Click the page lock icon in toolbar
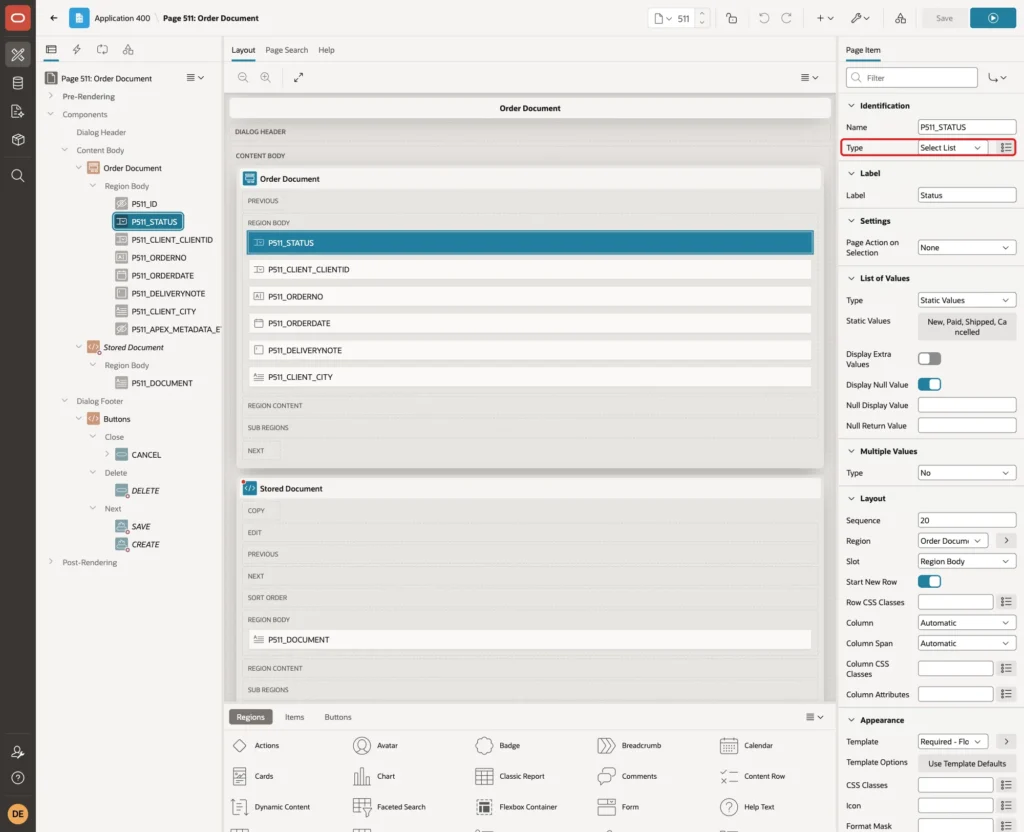 [731, 18]
